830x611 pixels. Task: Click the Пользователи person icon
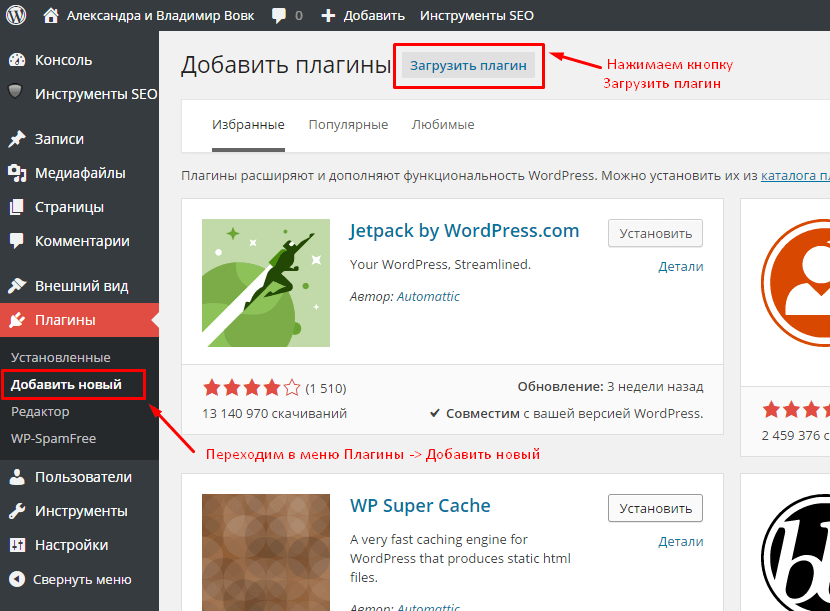click(17, 477)
